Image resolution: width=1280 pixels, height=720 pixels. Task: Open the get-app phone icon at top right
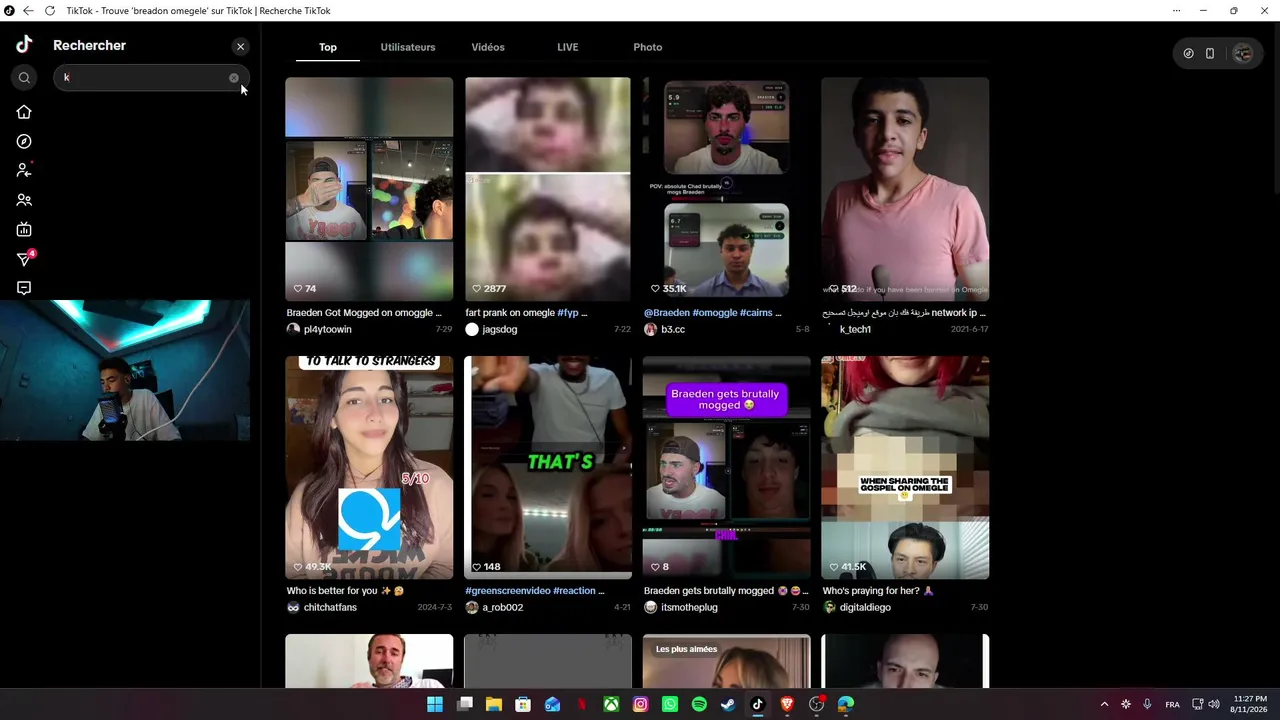pos(1210,53)
